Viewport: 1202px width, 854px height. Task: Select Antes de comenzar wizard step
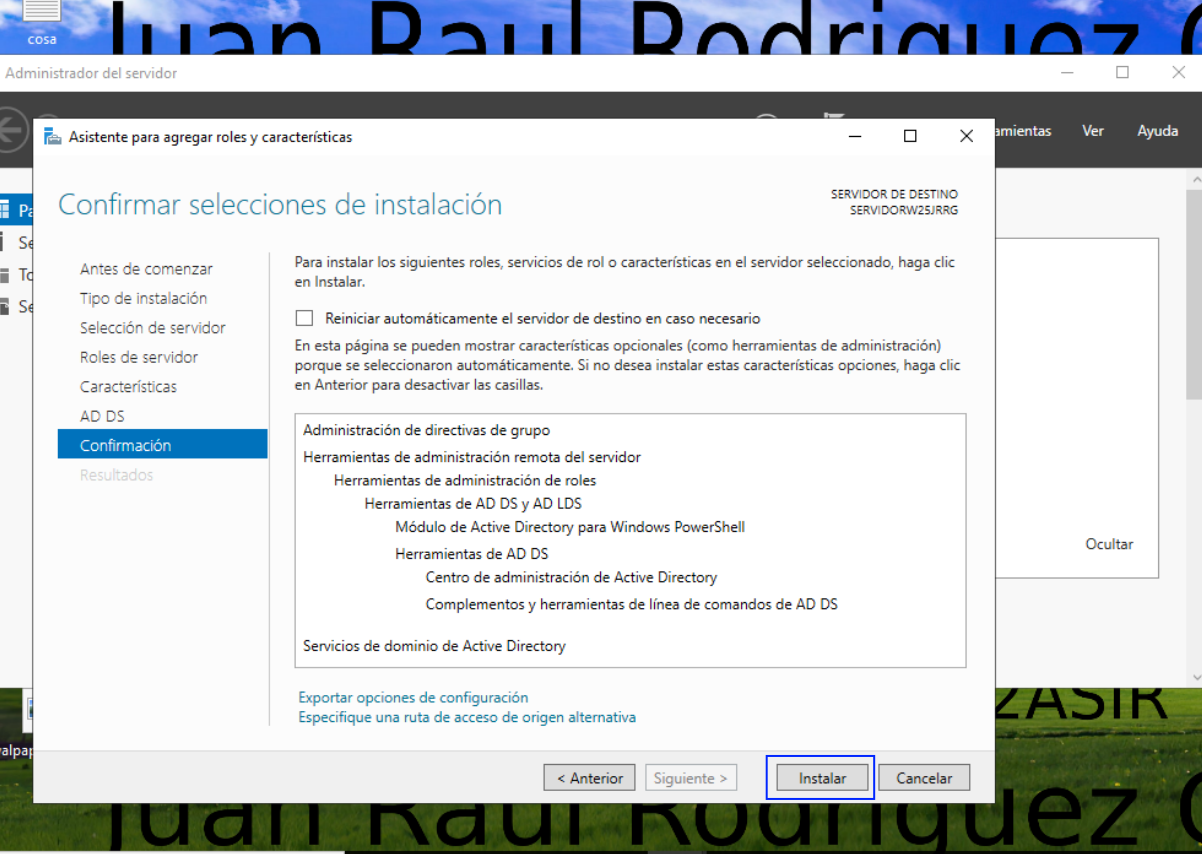pos(146,269)
